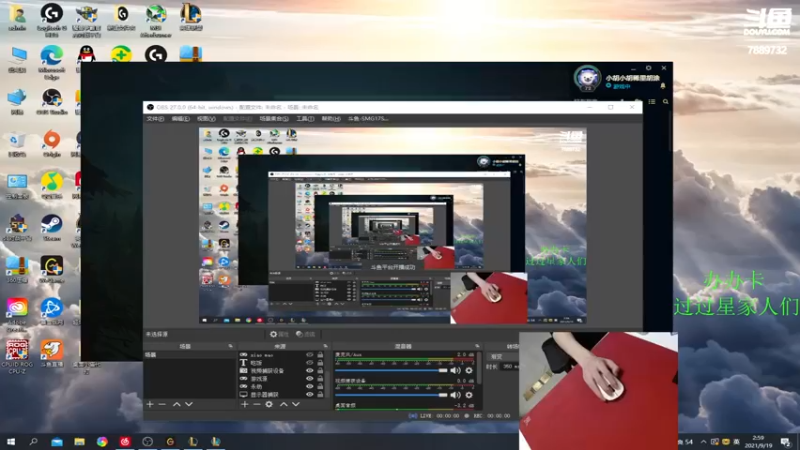Open the QQ penguin desktop icon
This screenshot has height=450, width=800.
tap(86, 56)
